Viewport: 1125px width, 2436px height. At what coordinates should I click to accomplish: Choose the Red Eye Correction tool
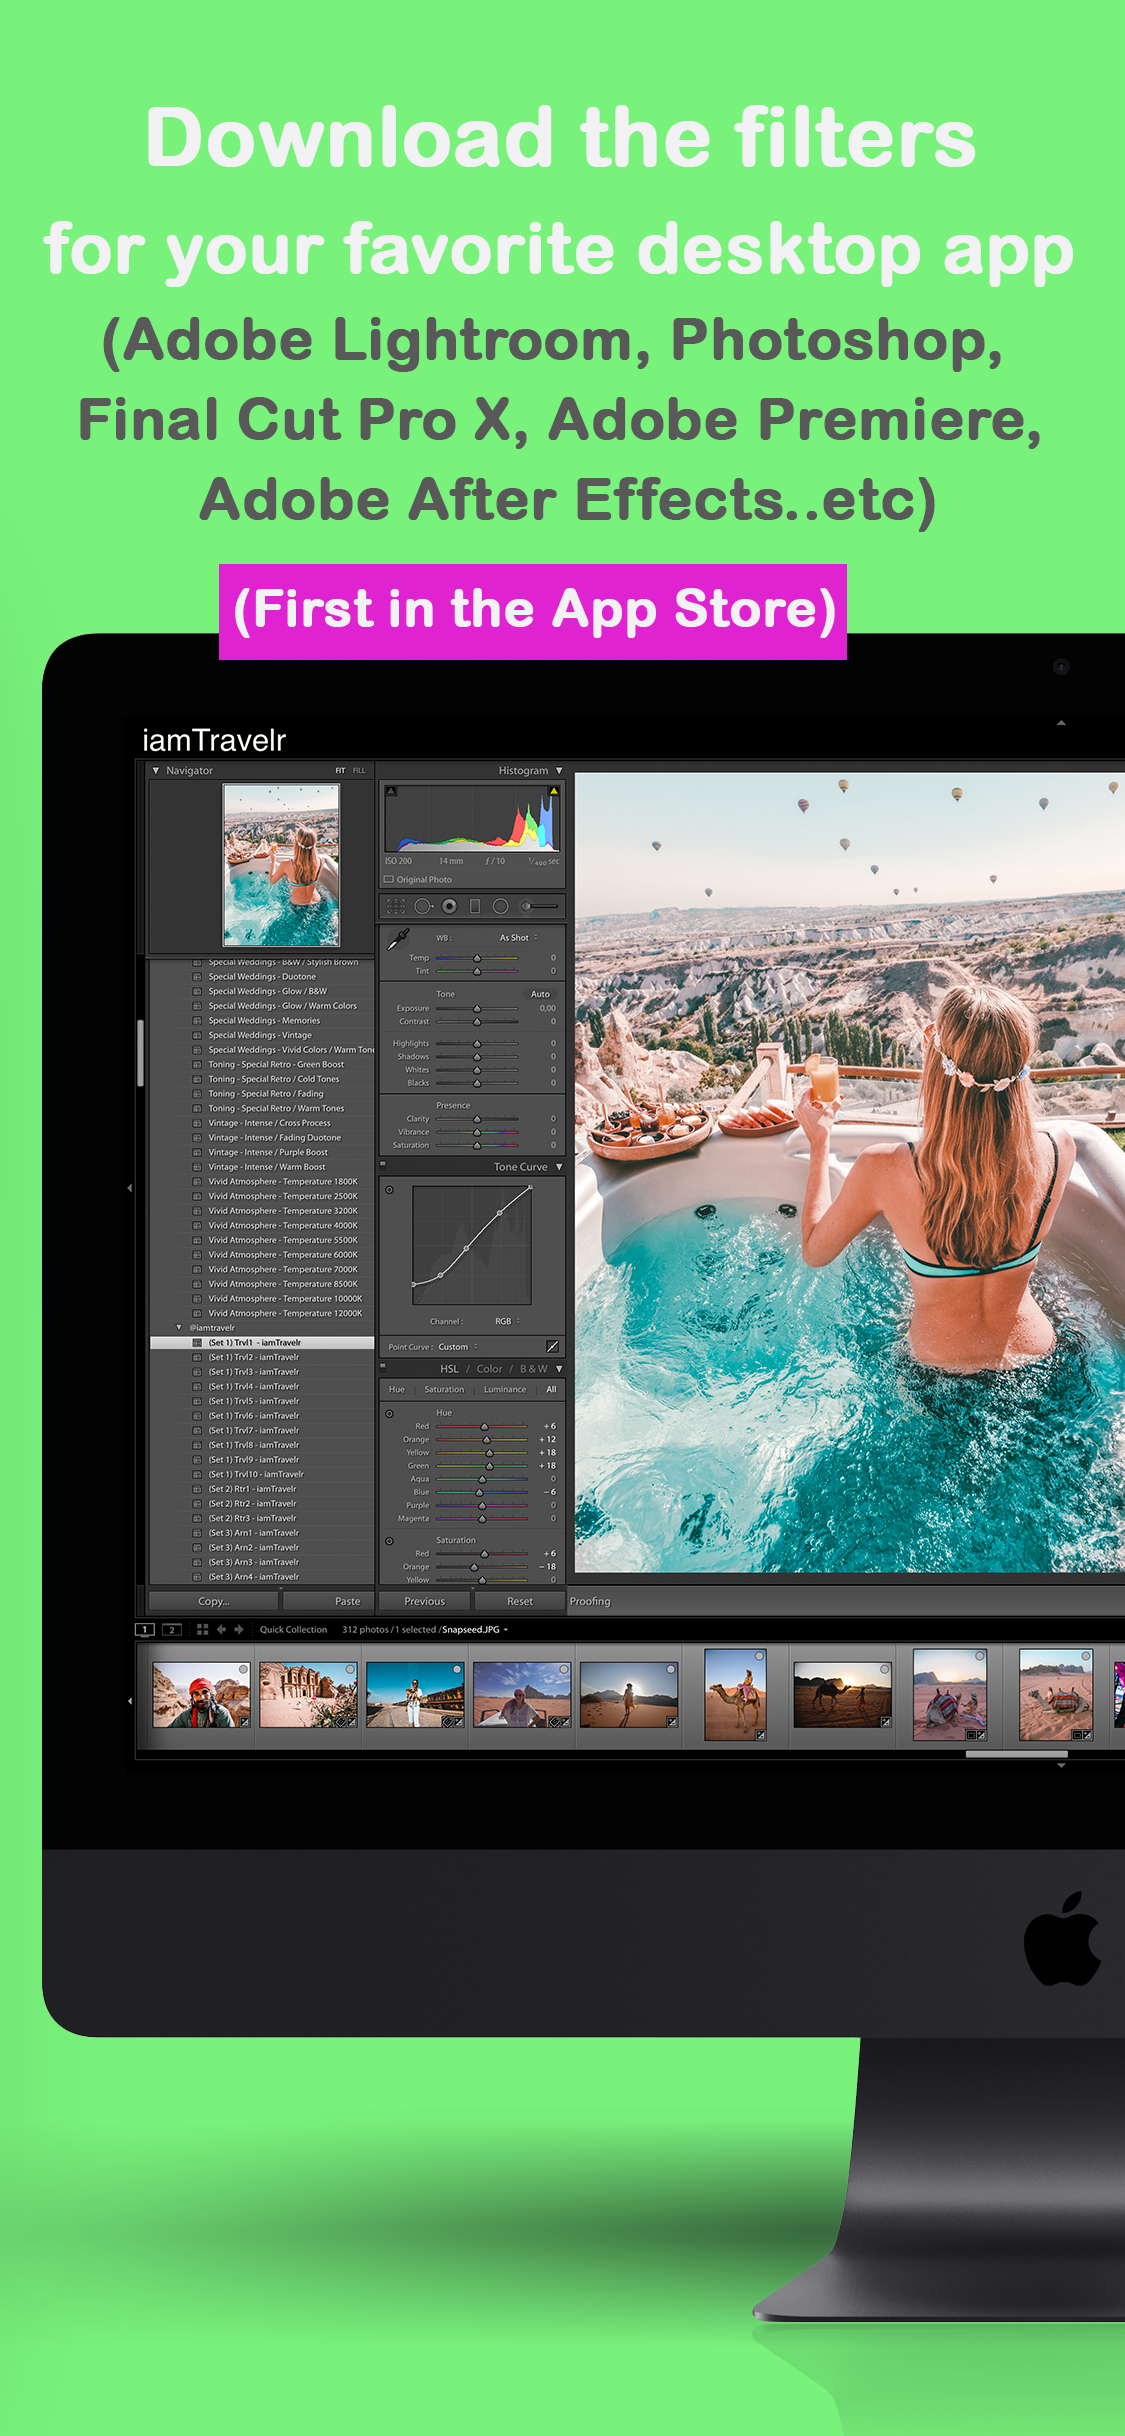coord(450,906)
